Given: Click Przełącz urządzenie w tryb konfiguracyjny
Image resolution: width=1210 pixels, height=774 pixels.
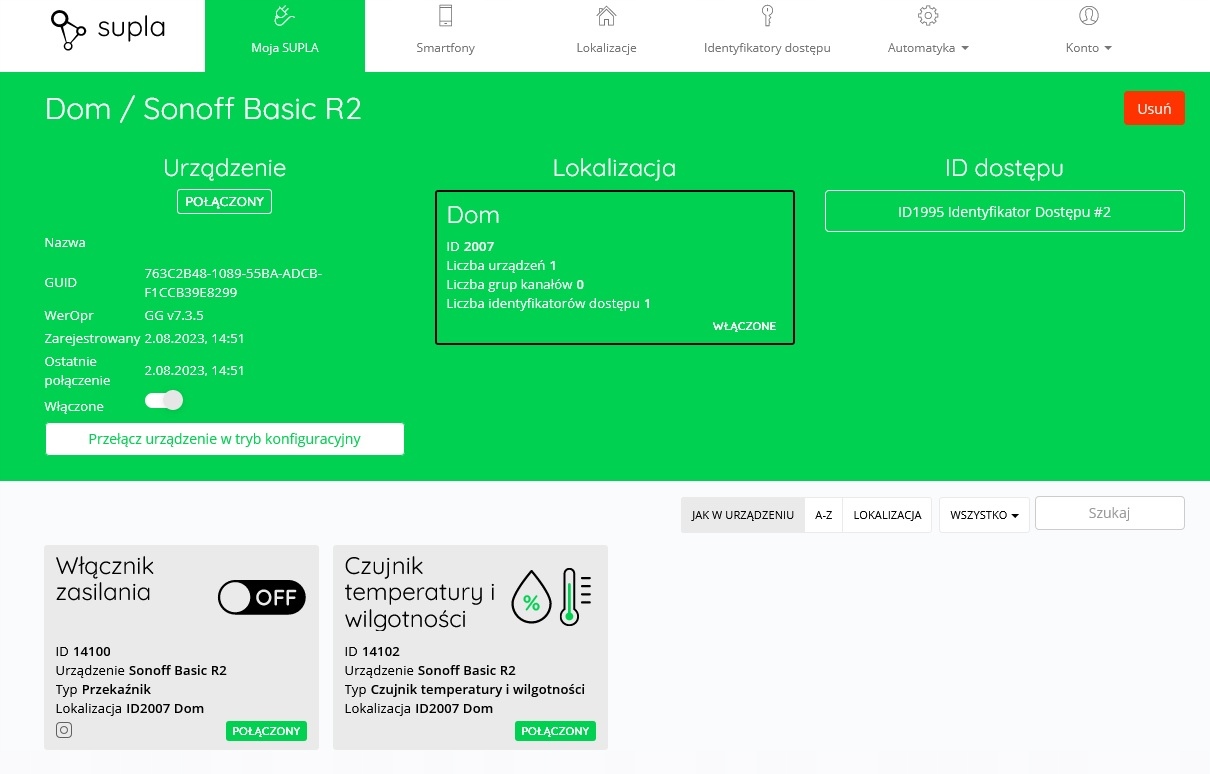Looking at the screenshot, I should pyautogui.click(x=225, y=439).
